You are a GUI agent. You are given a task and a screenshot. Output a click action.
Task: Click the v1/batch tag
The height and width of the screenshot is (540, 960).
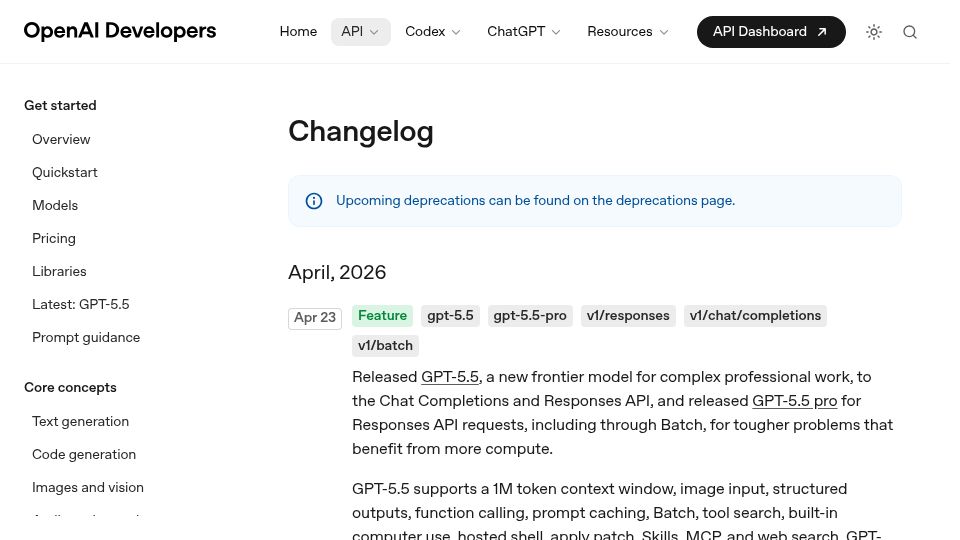(385, 346)
